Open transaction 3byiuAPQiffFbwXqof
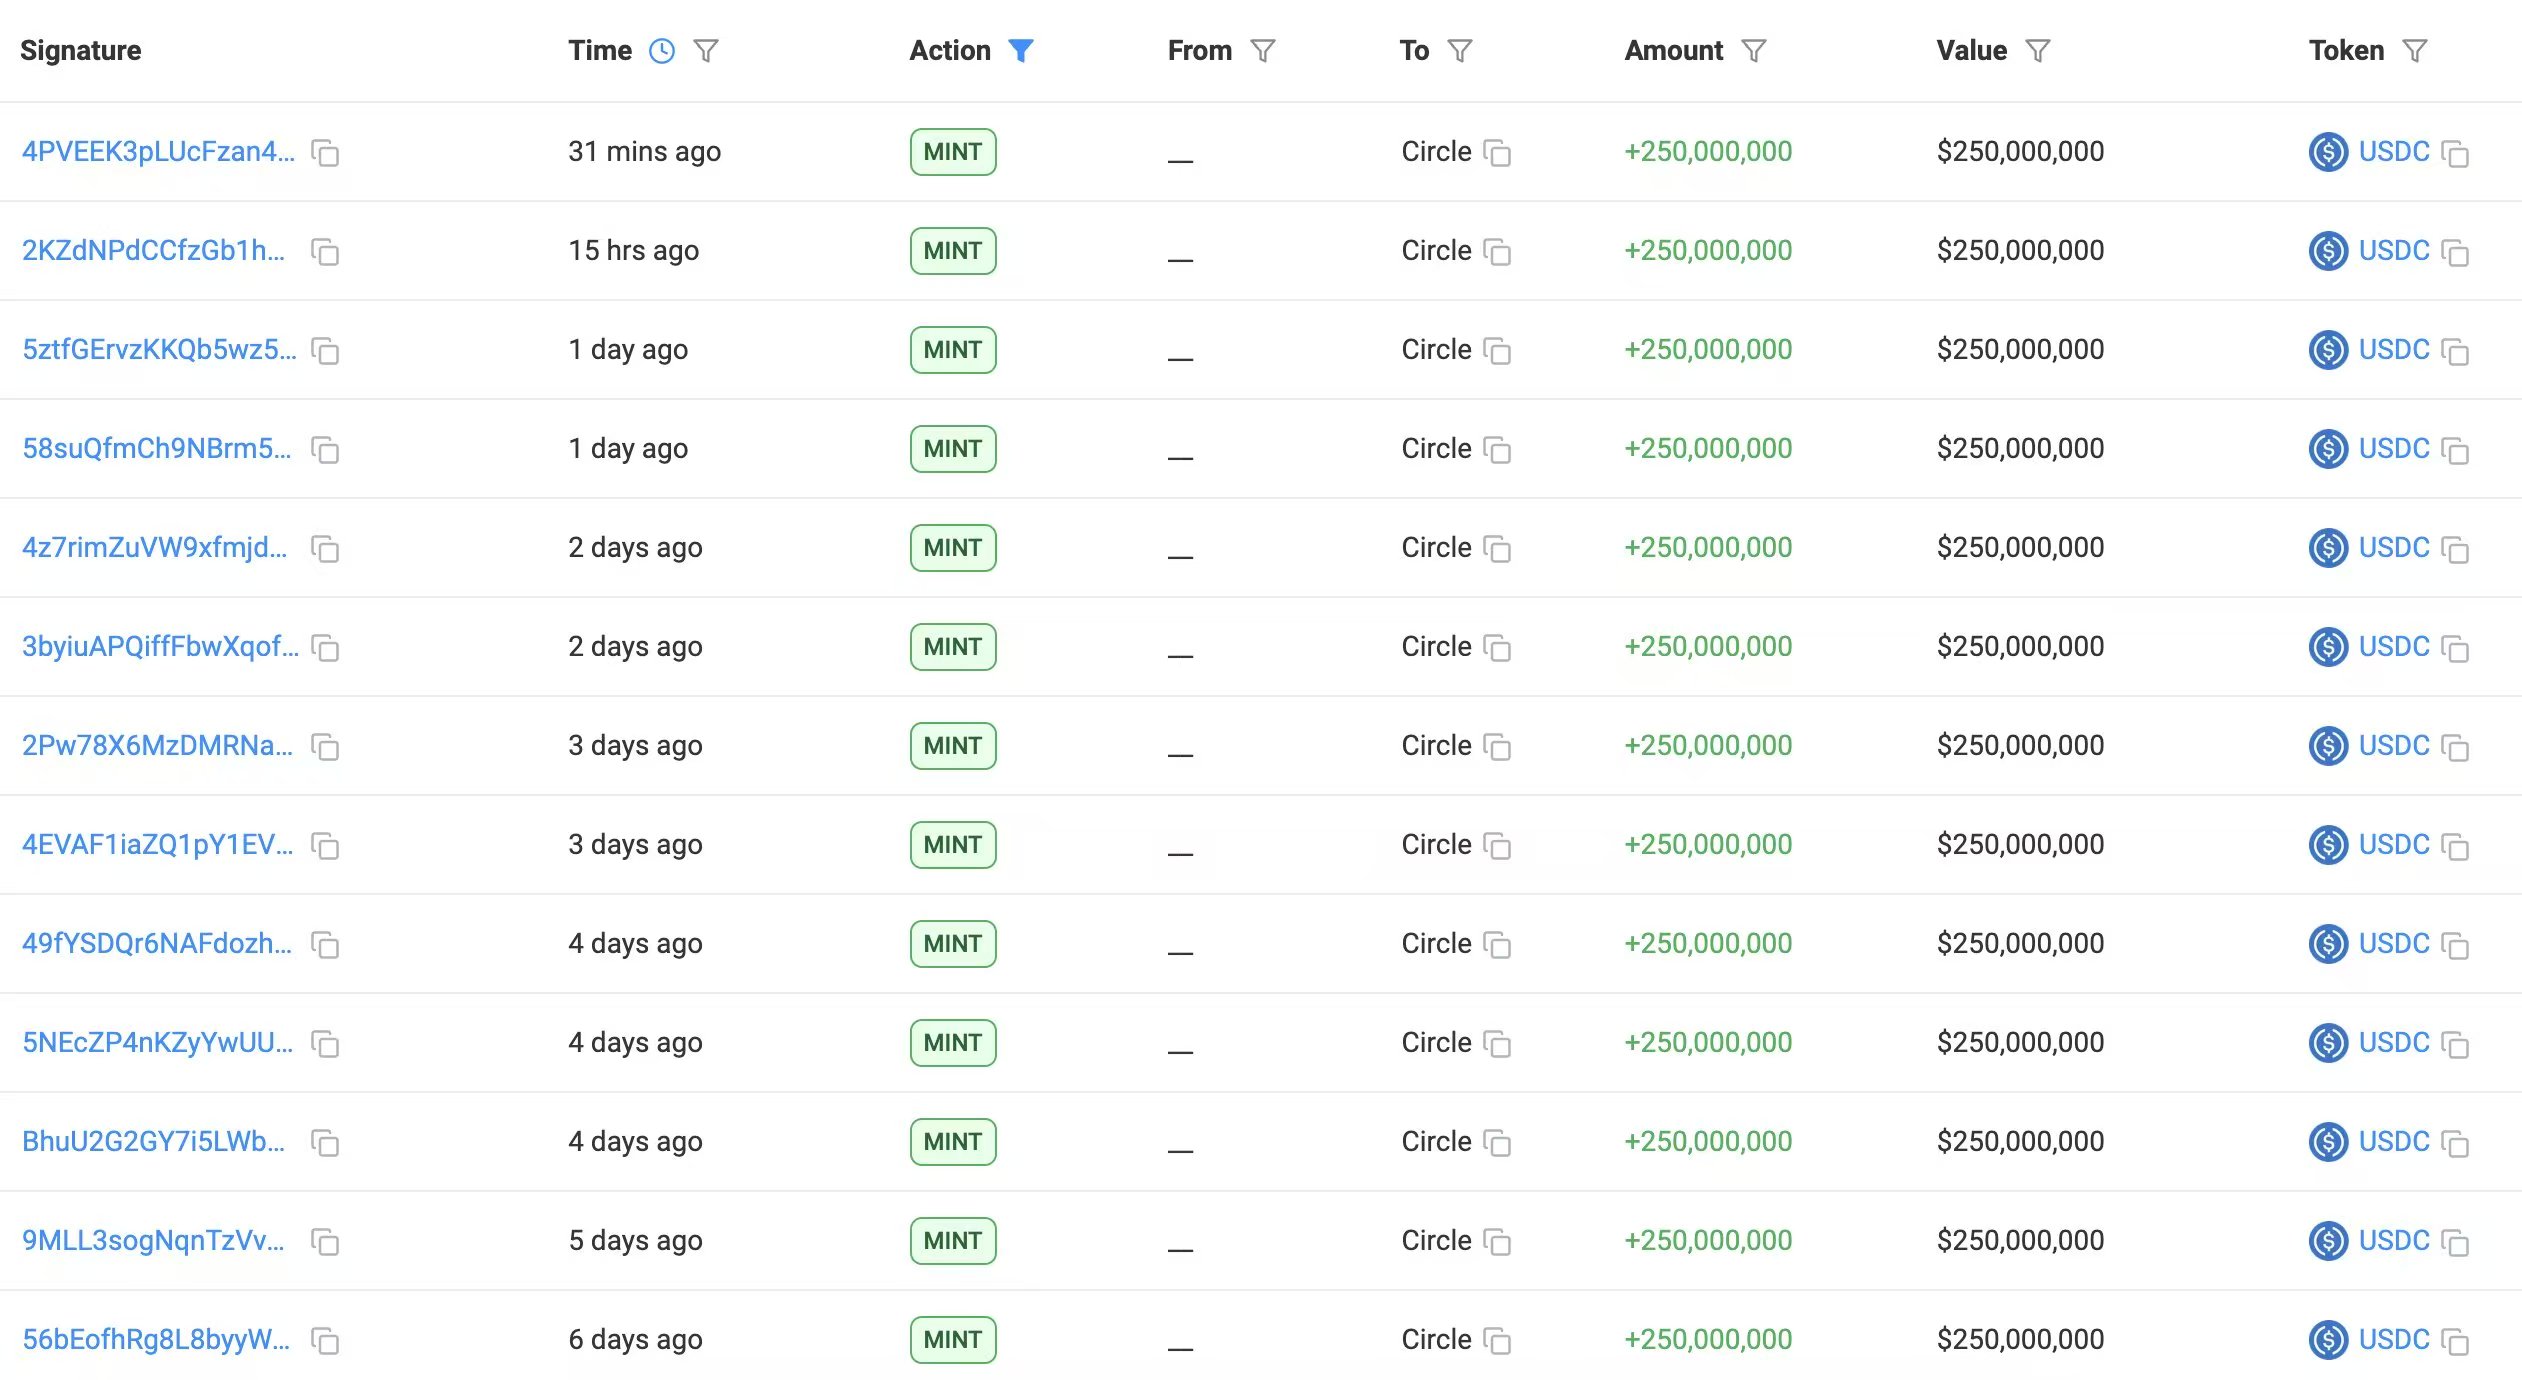 click(160, 646)
